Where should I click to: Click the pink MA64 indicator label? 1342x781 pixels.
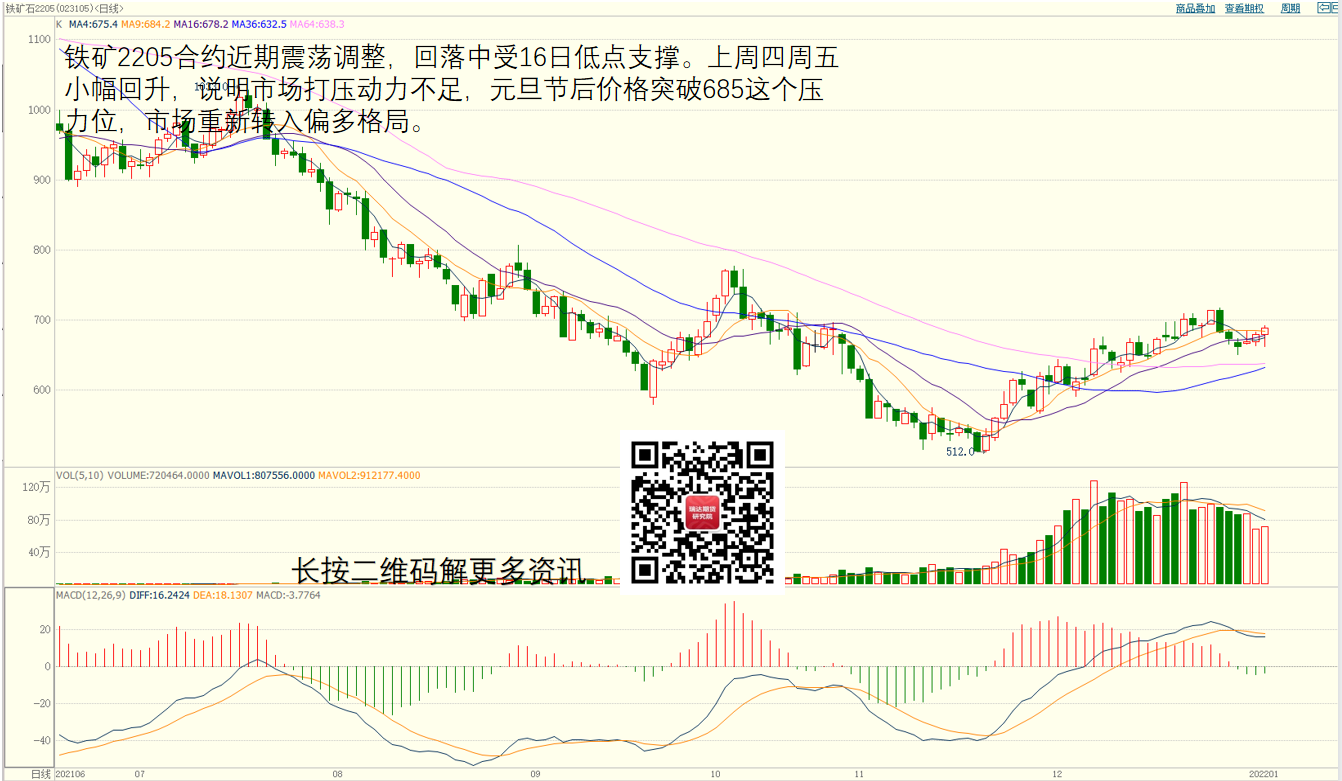click(x=319, y=23)
